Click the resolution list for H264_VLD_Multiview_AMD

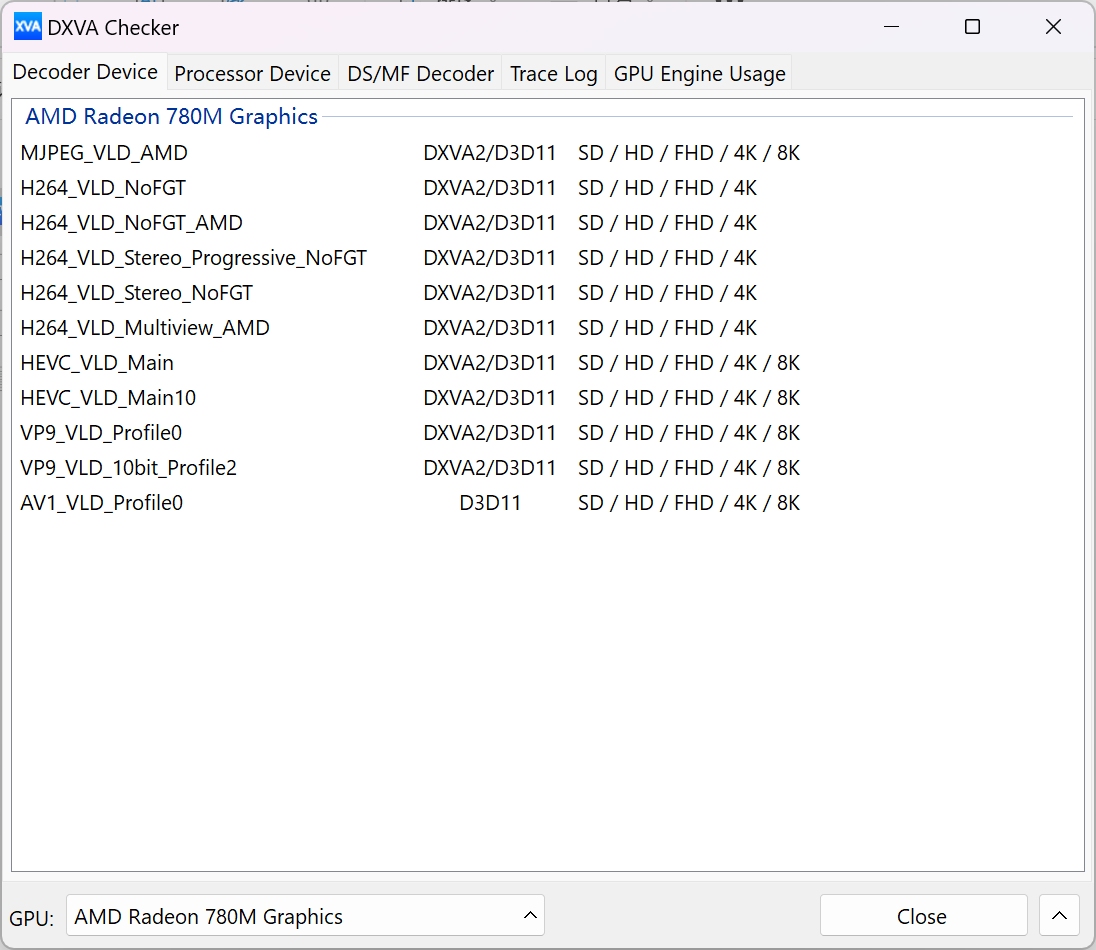point(668,328)
